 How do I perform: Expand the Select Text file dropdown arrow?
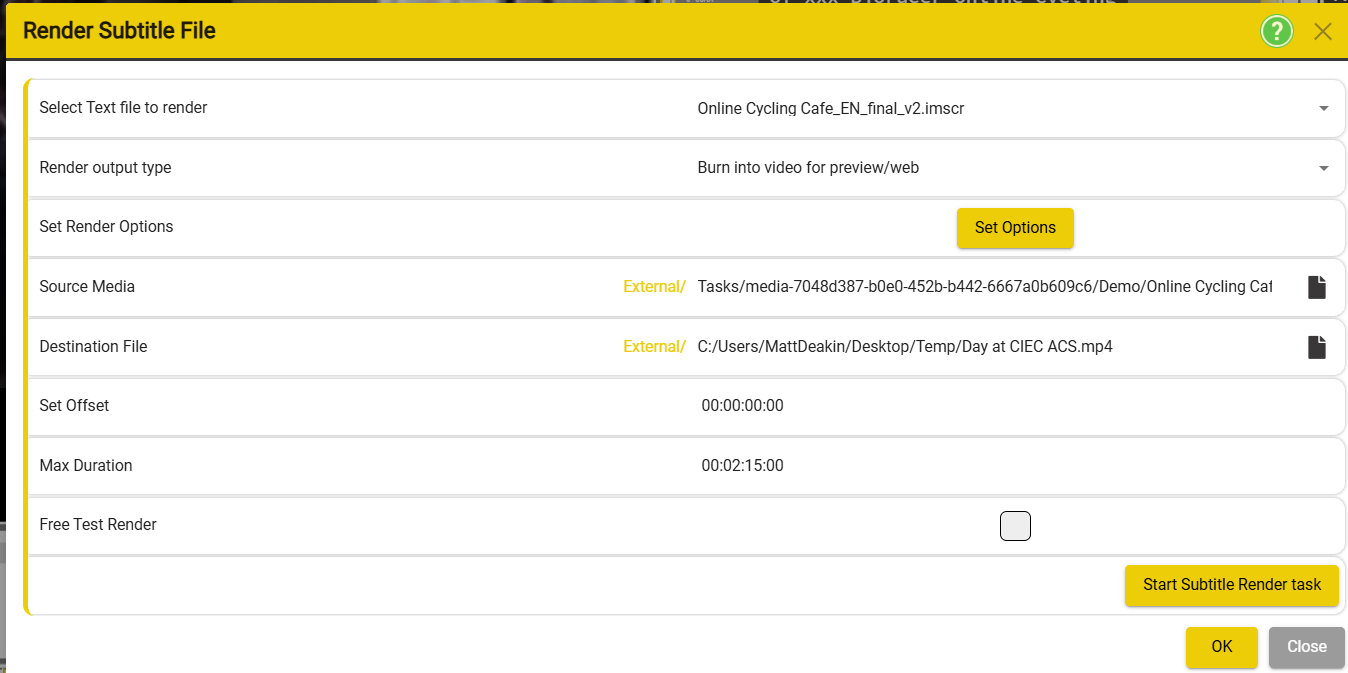point(1323,108)
